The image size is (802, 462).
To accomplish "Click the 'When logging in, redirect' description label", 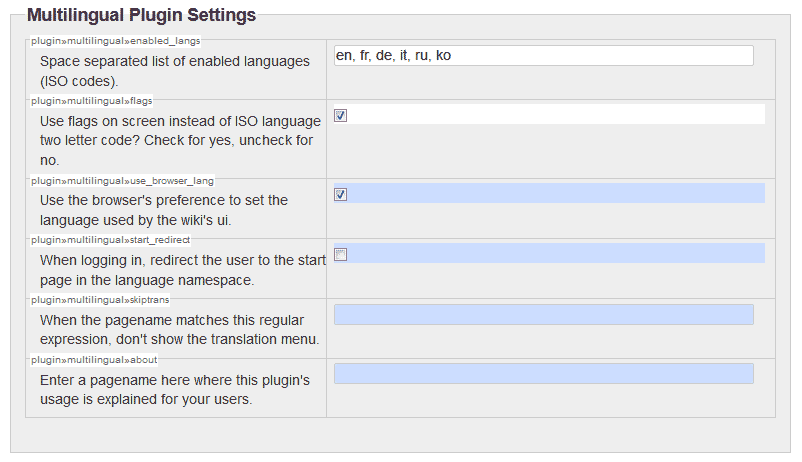I will [182, 270].
